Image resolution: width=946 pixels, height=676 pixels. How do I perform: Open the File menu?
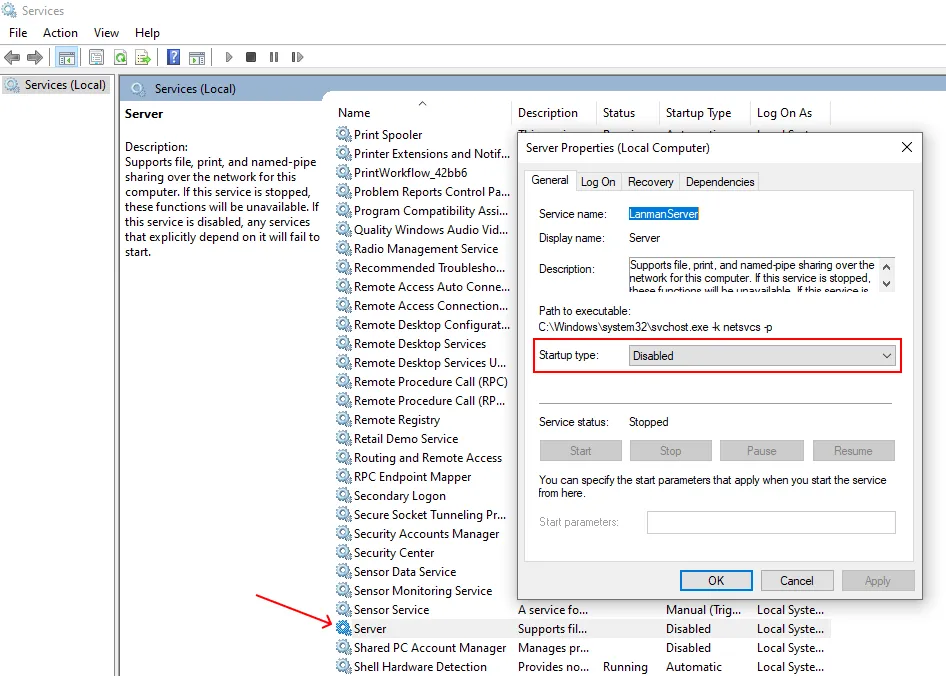(x=18, y=33)
